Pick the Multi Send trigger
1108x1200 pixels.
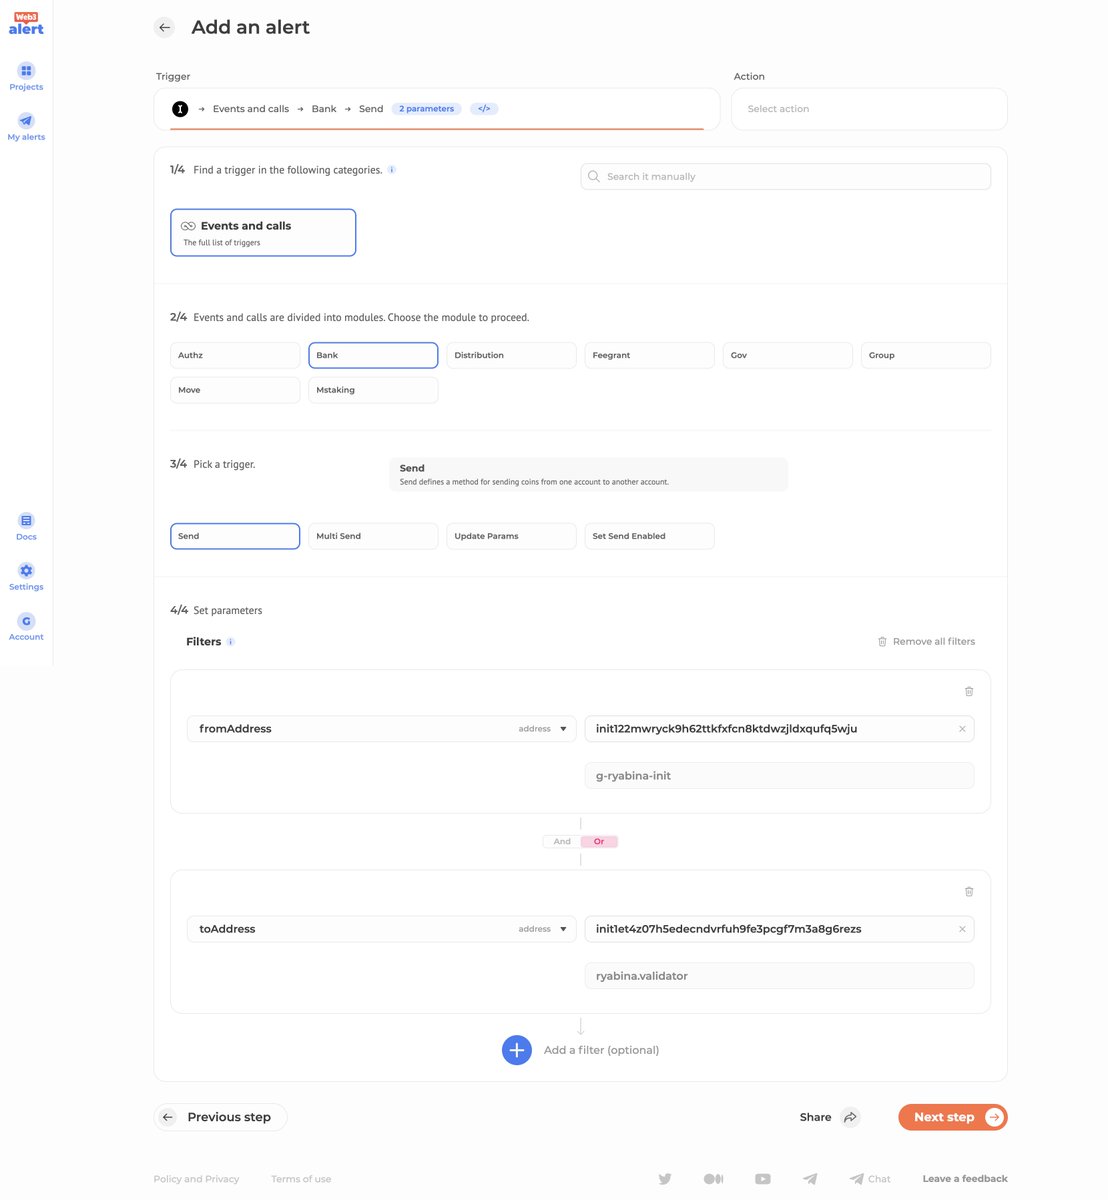[373, 536]
